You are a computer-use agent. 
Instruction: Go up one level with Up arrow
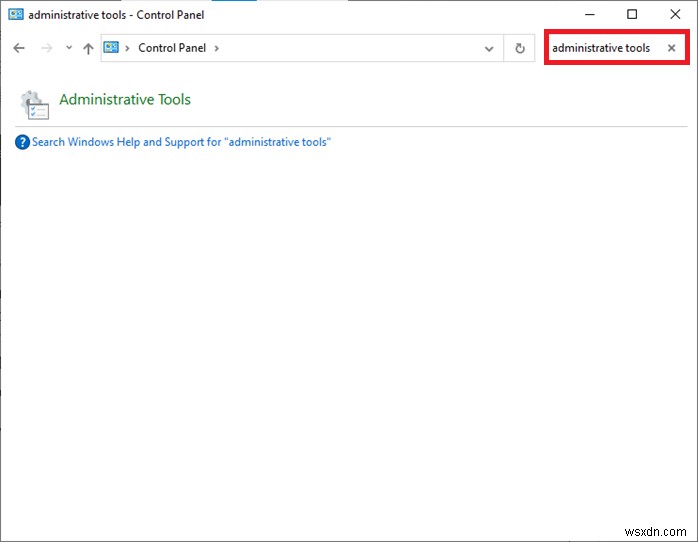coord(88,48)
